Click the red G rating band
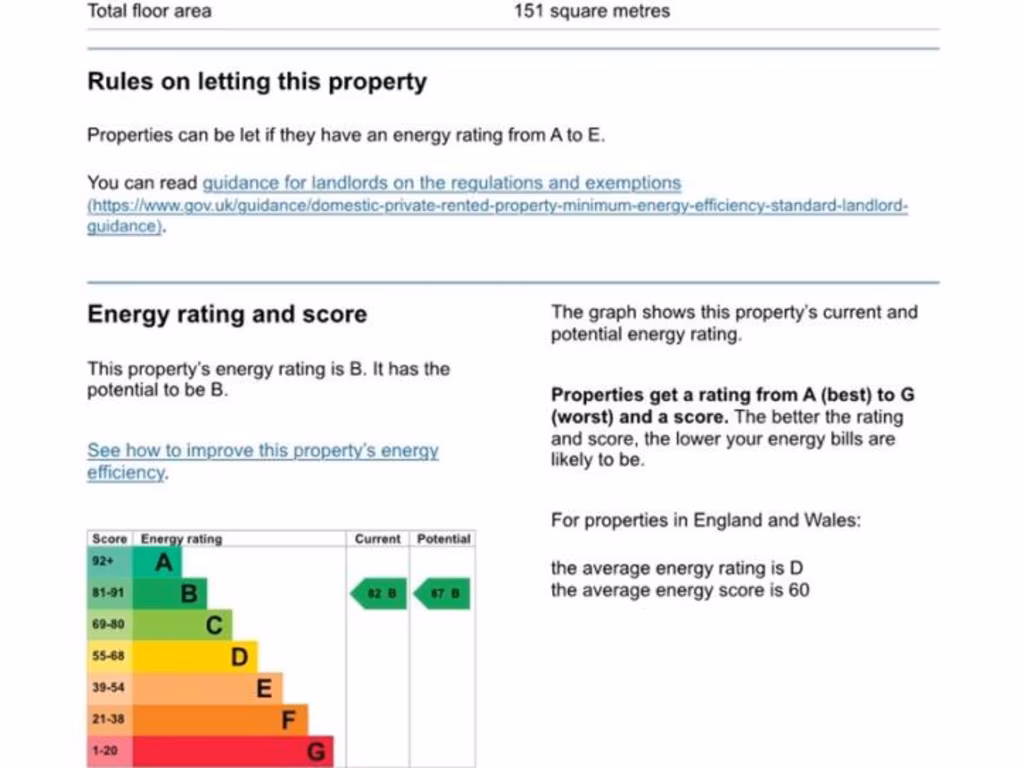 (x=233, y=751)
